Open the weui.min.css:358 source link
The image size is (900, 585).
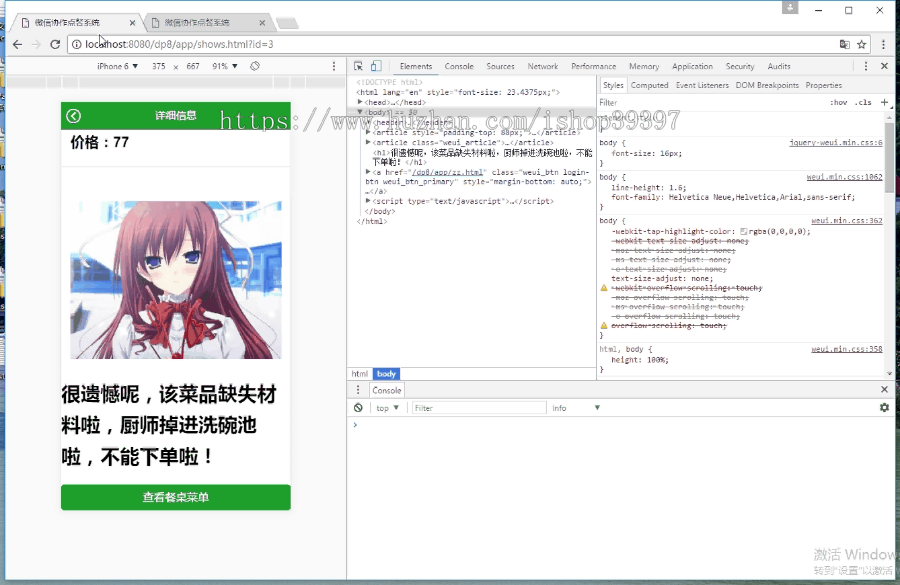pos(847,349)
